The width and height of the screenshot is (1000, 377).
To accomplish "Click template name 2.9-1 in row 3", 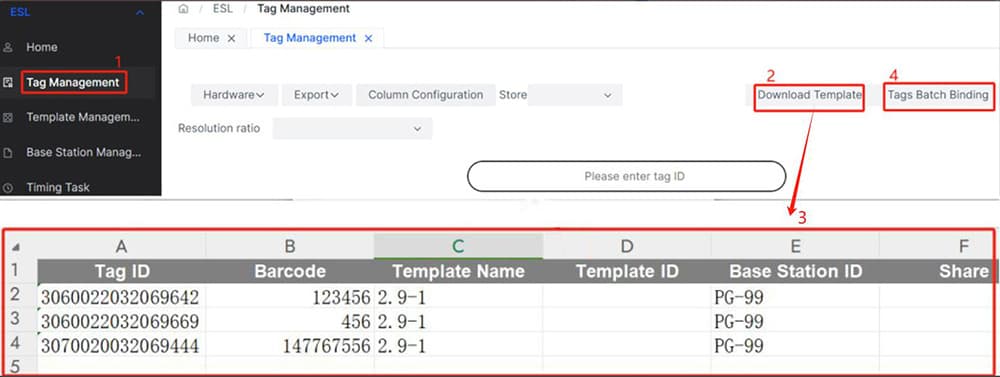I will [459, 320].
